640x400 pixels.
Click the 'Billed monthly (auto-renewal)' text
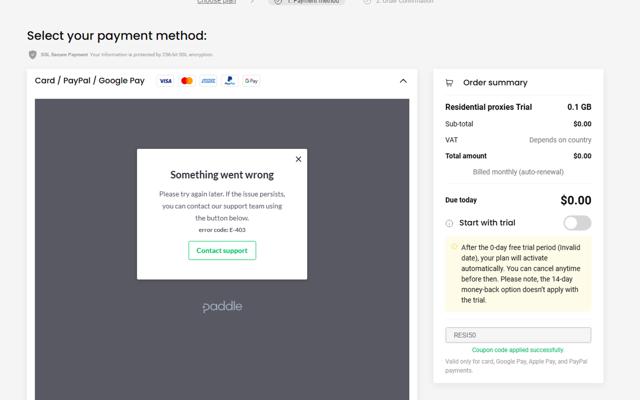tap(518, 172)
